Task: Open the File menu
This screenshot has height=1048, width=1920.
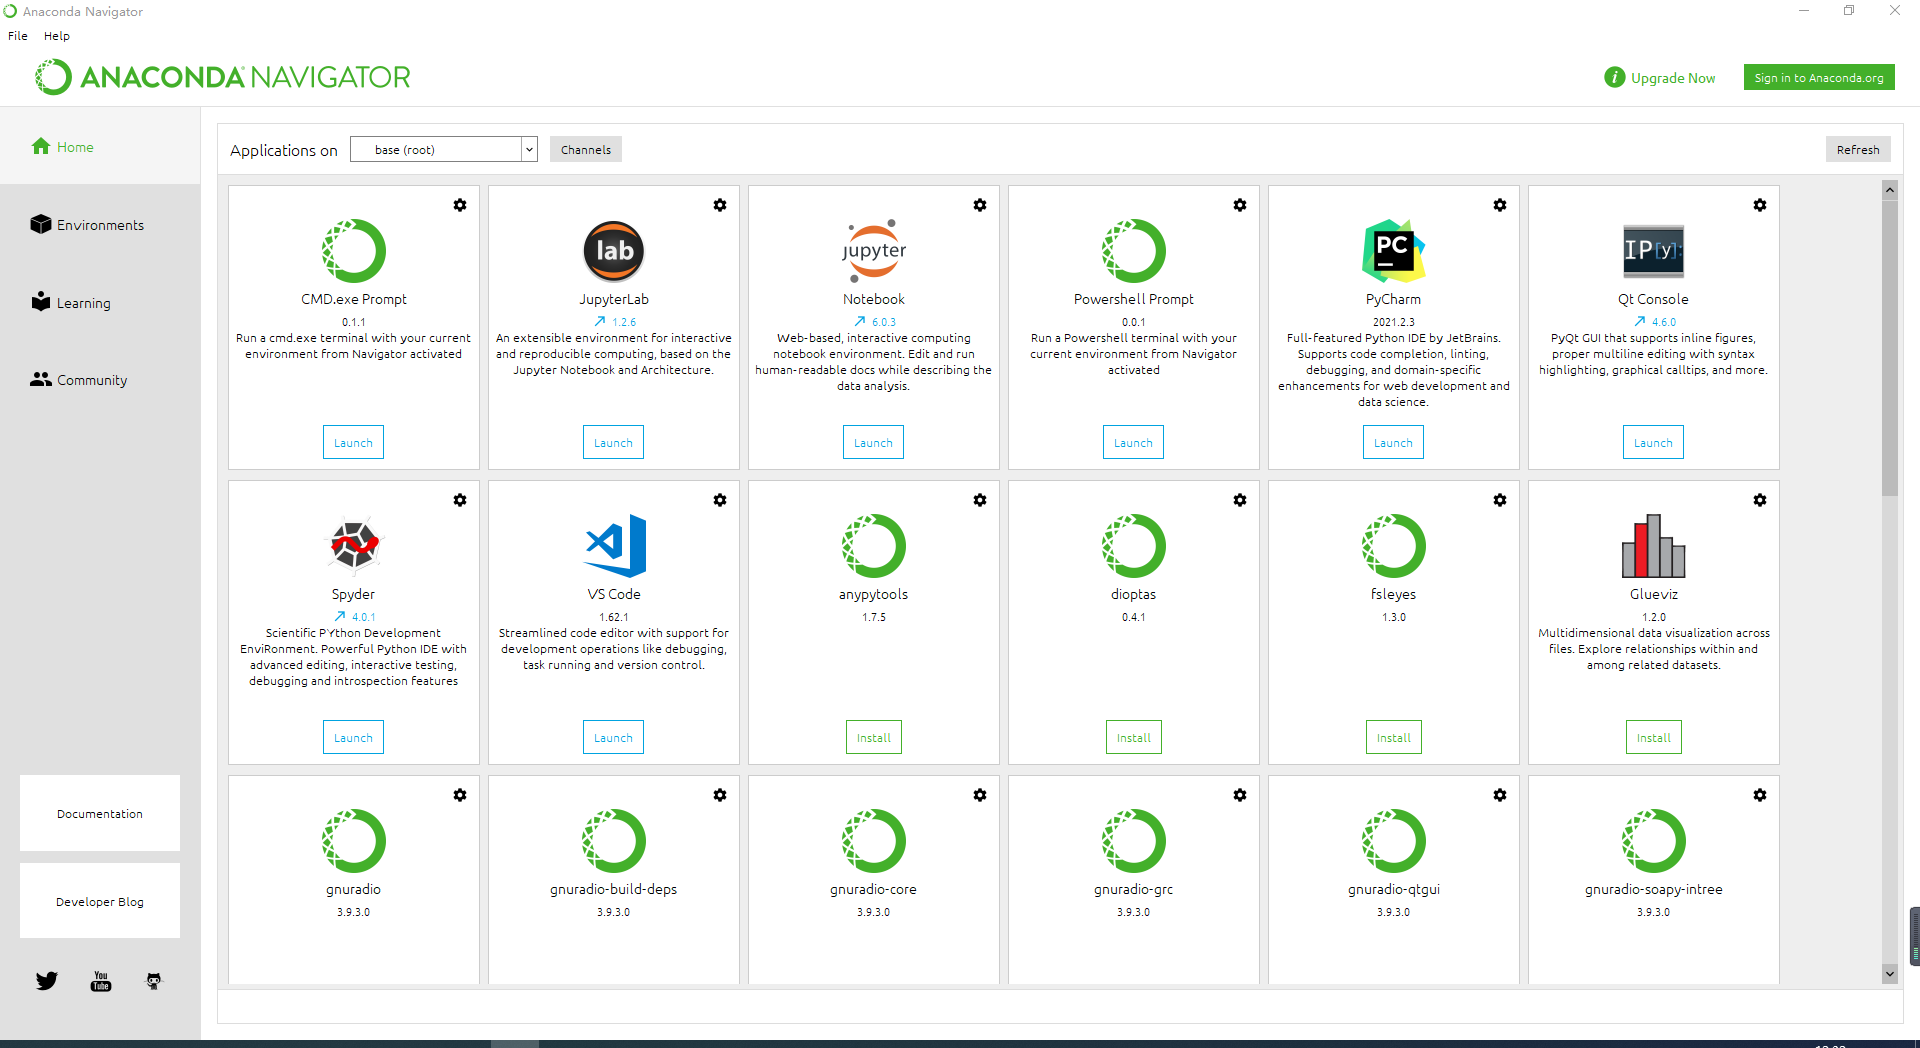Action: point(18,36)
